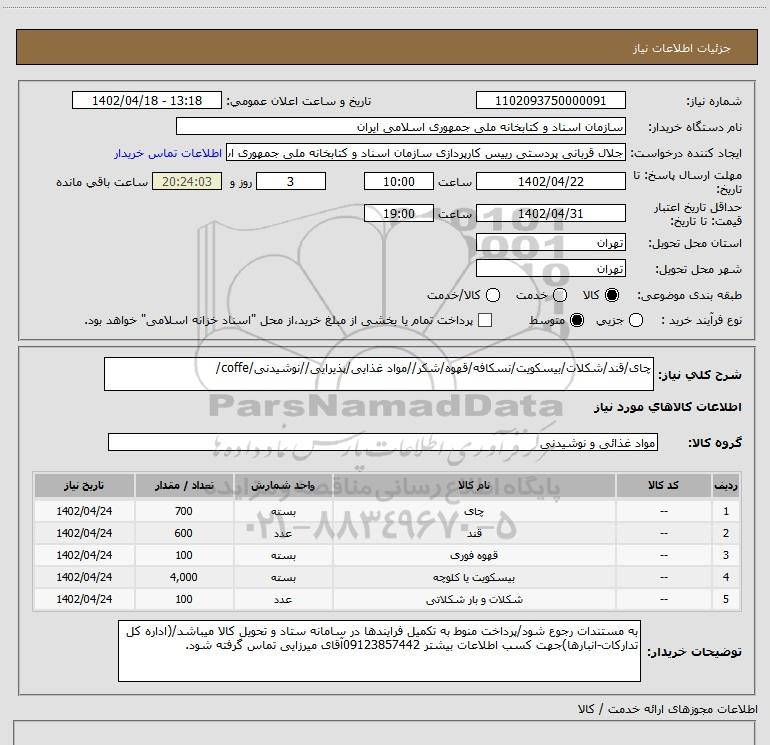Viewport: 770px width, 745px height.
Task: Select کالا/خدمت radio button
Action: coord(493,295)
